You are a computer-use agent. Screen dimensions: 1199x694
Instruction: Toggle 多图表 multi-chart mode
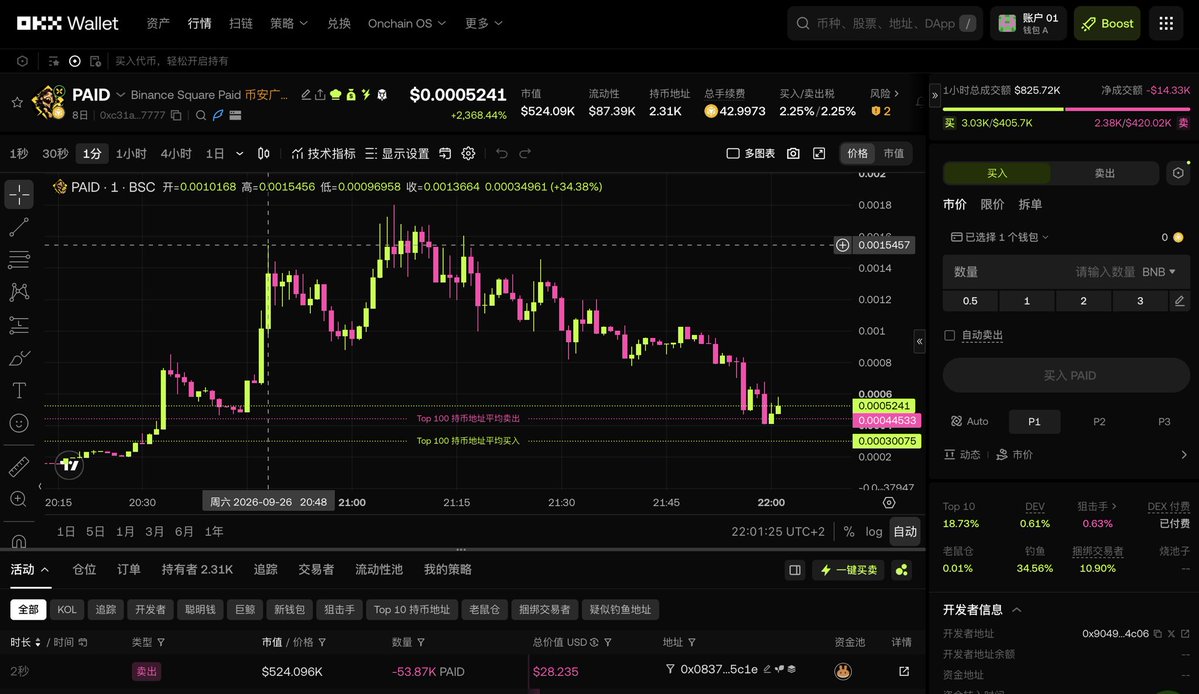[x=750, y=154]
